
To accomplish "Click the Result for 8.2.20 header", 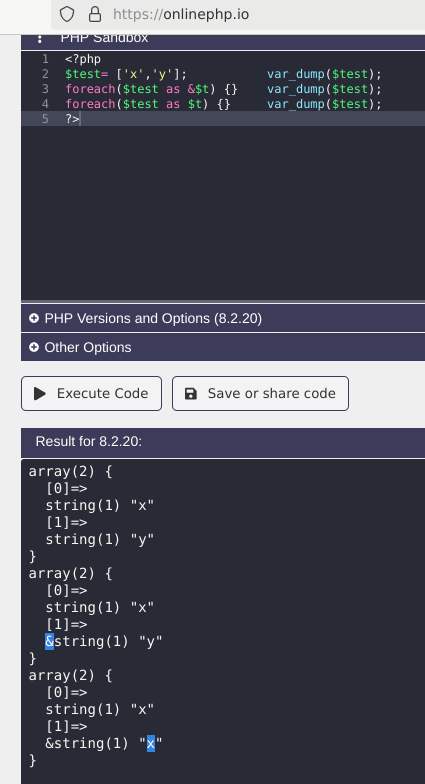I will pyautogui.click(x=88, y=442).
